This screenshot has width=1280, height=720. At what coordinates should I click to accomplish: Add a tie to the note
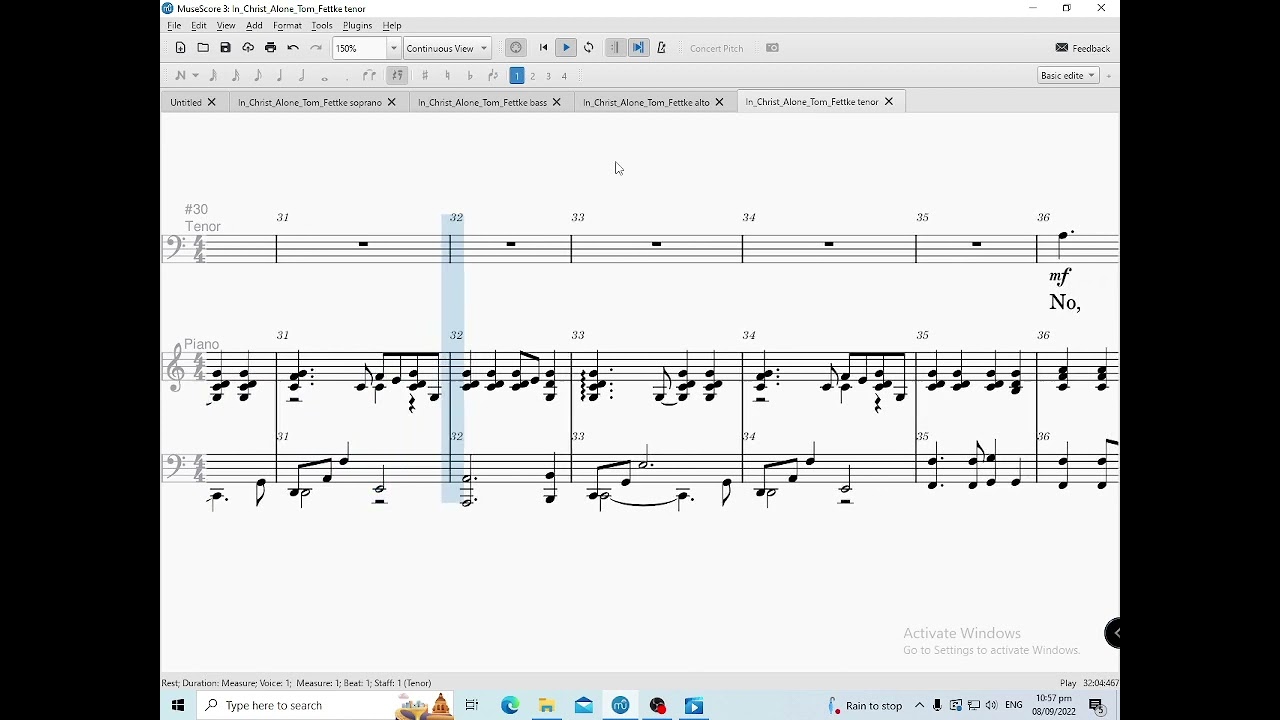(370, 75)
